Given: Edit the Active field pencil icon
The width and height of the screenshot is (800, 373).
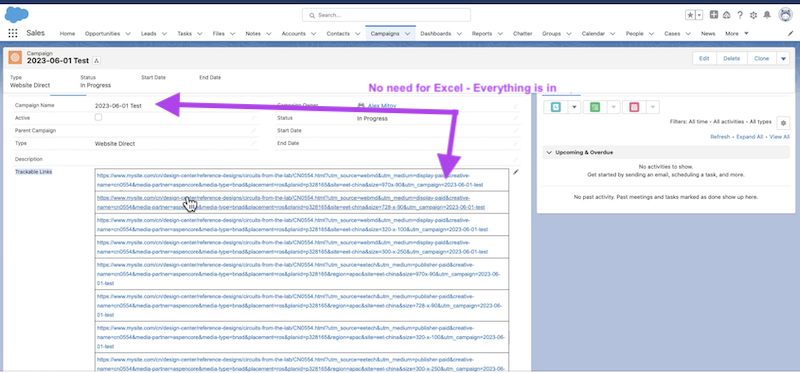Looking at the screenshot, I should 254,118.
